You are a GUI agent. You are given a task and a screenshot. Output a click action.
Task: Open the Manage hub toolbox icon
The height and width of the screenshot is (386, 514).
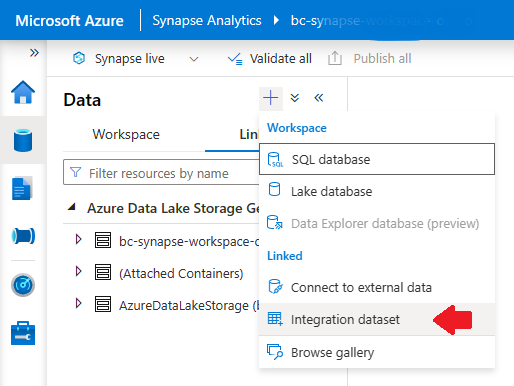pos(23,333)
